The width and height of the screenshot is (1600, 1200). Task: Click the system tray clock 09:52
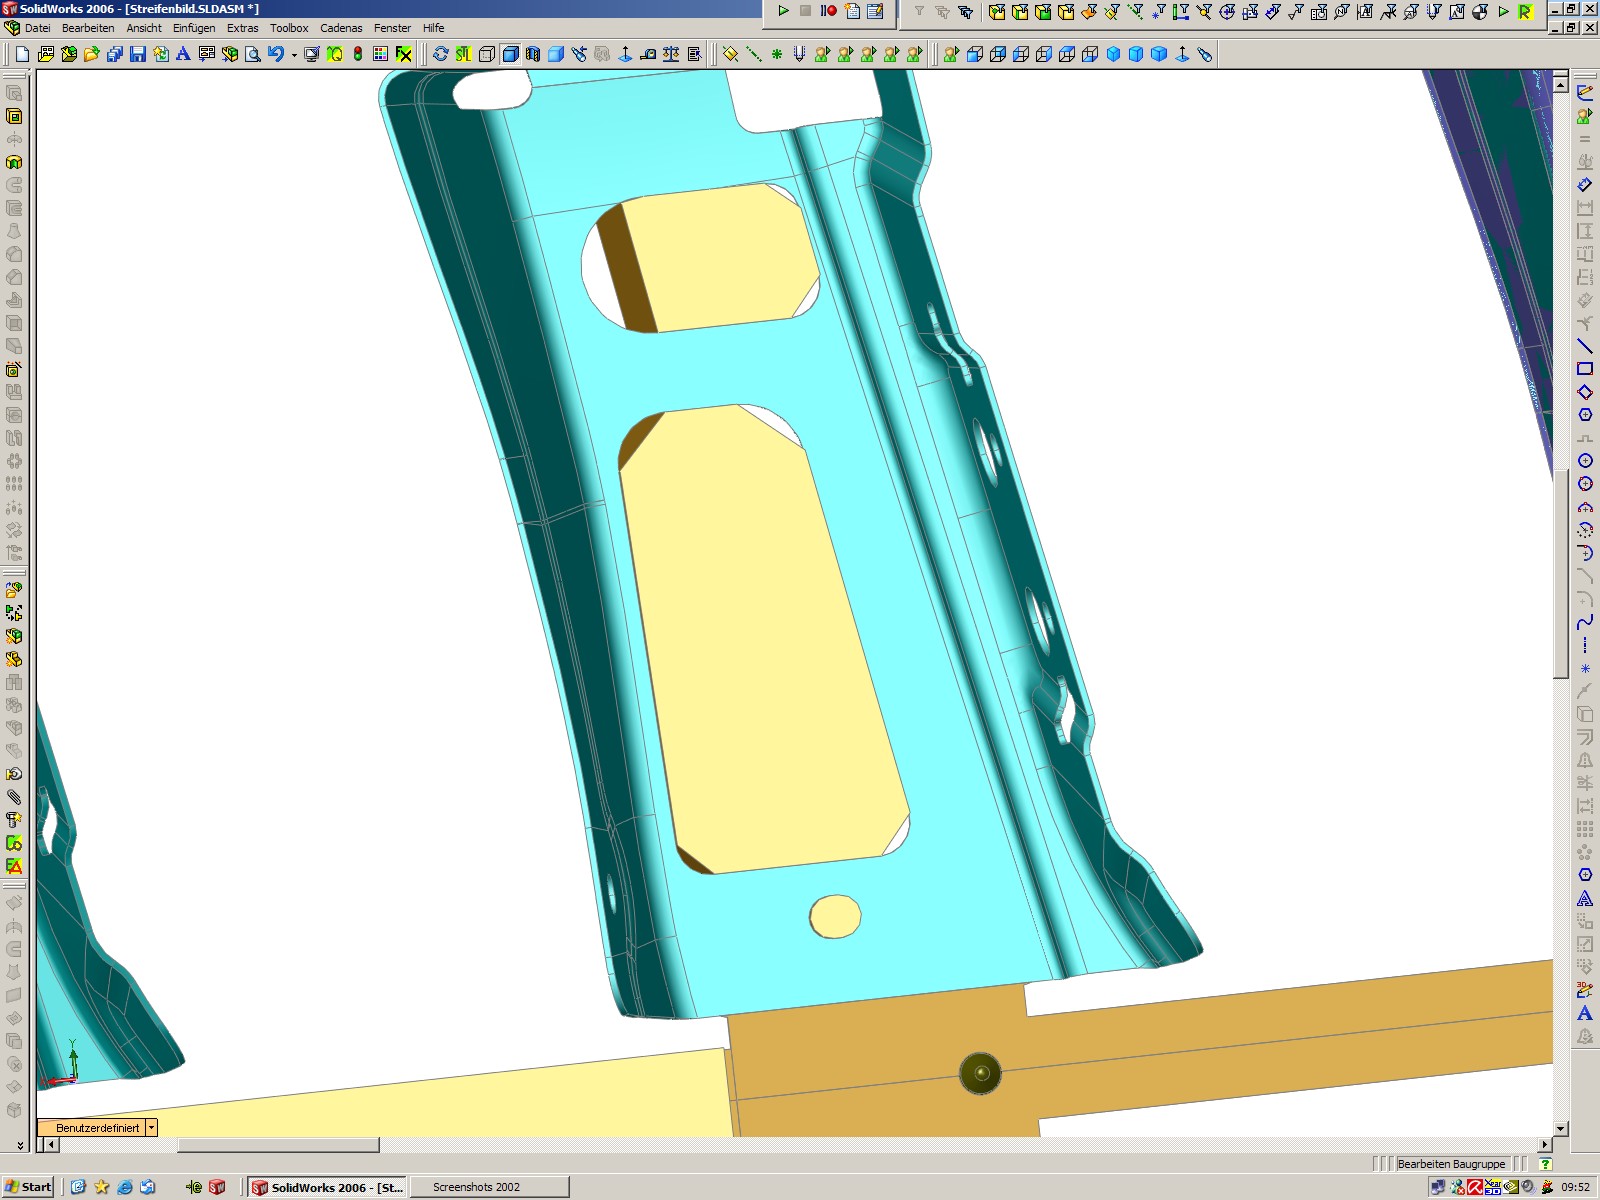pos(1575,1187)
